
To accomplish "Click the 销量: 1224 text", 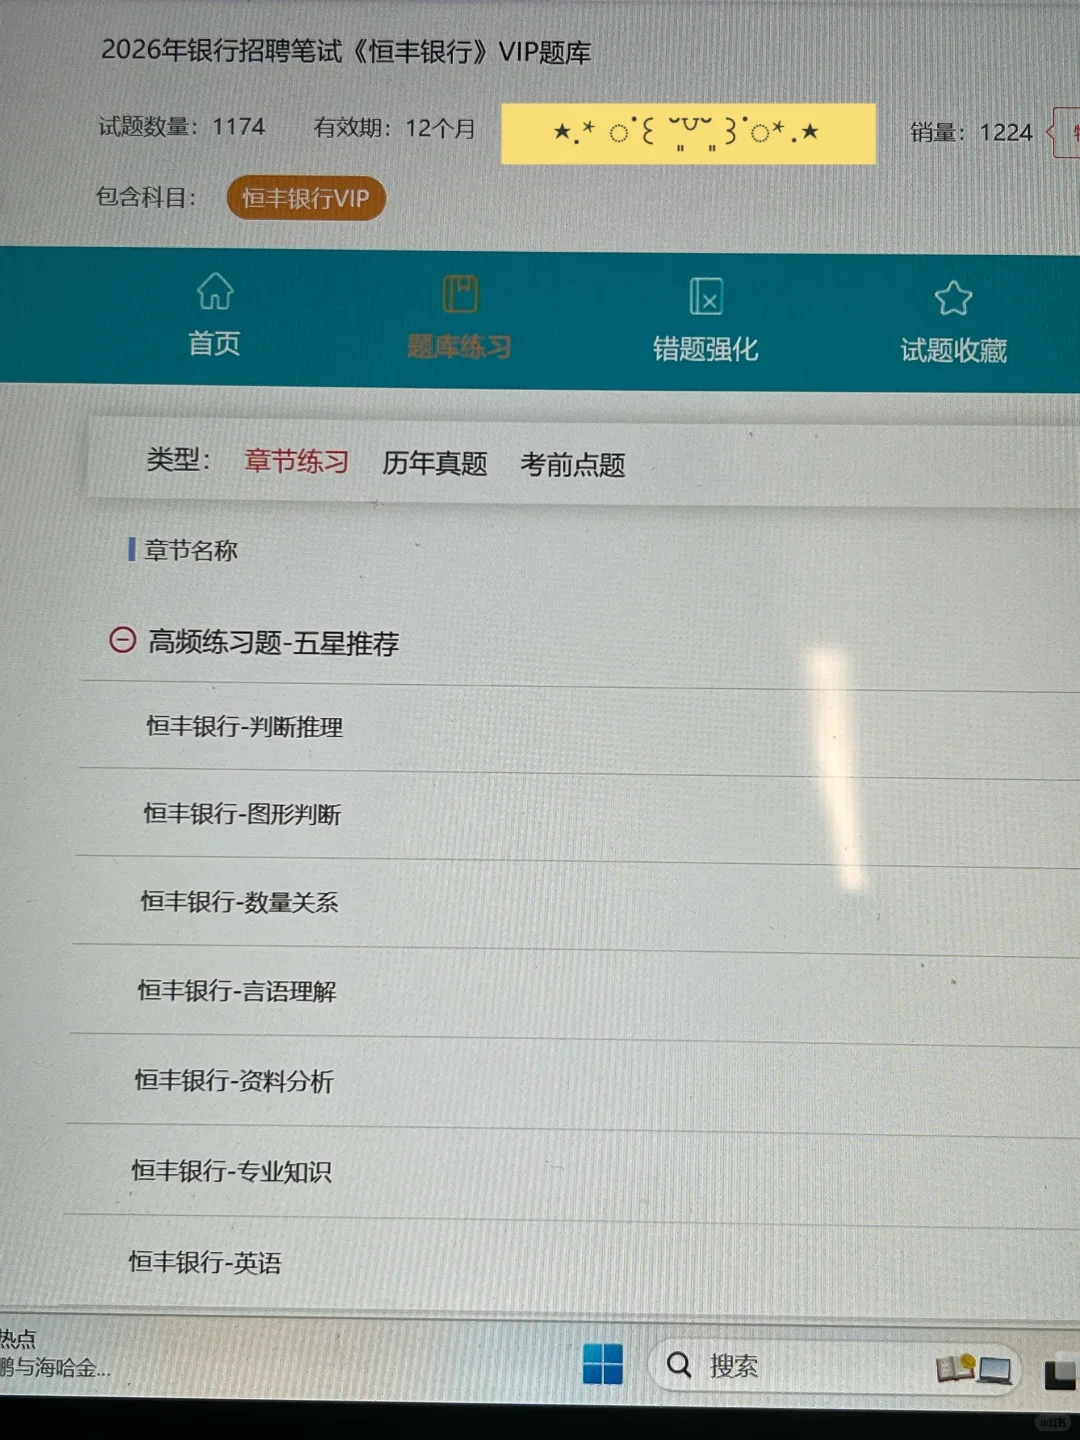I will [970, 133].
